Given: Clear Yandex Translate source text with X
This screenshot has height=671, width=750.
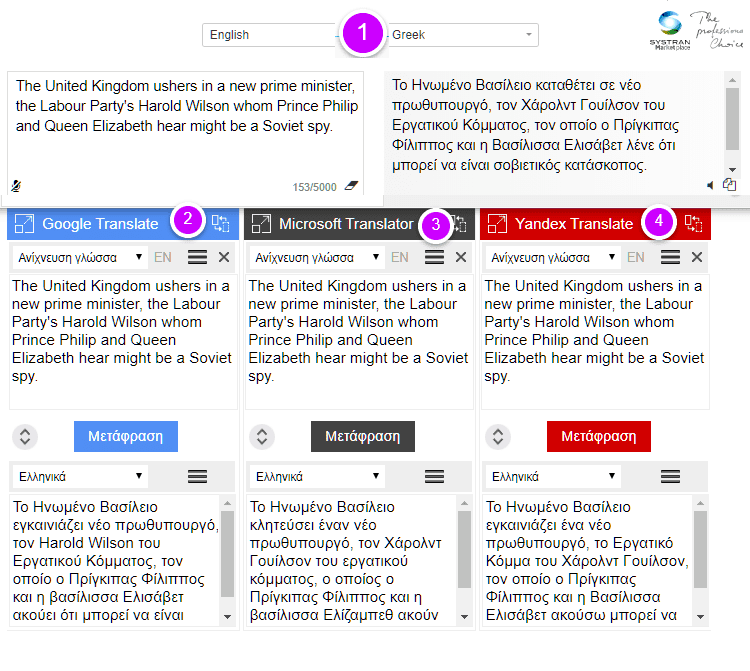Looking at the screenshot, I should [697, 257].
